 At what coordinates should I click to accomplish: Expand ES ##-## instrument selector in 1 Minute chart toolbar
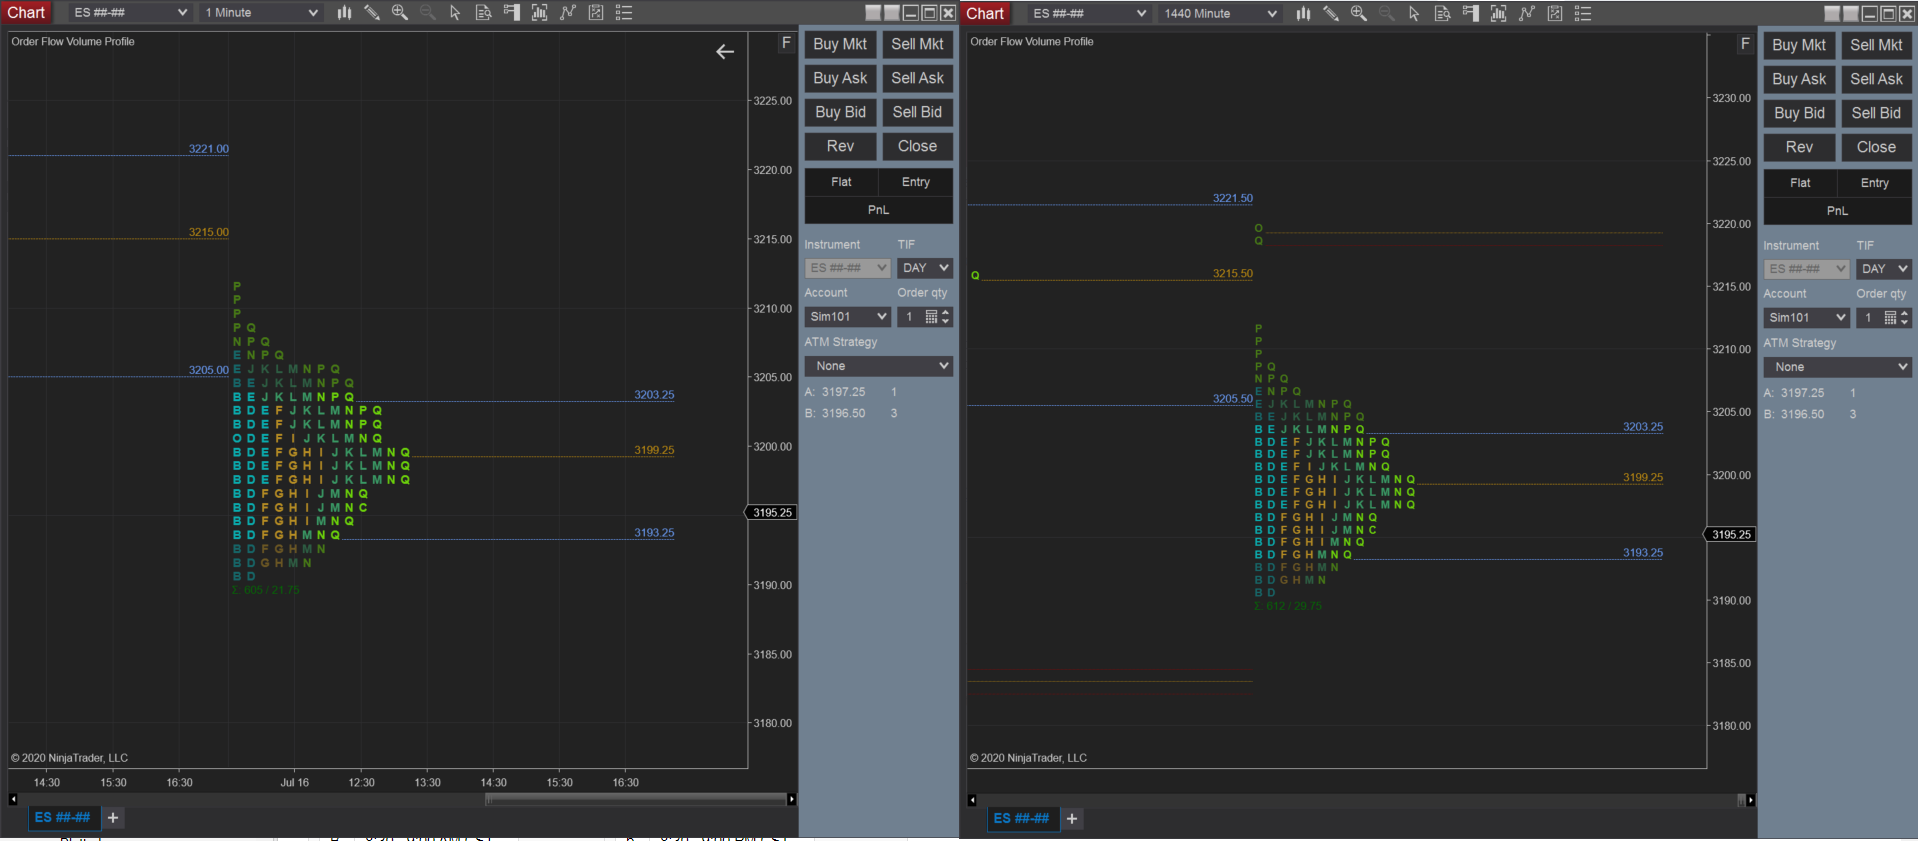click(130, 13)
